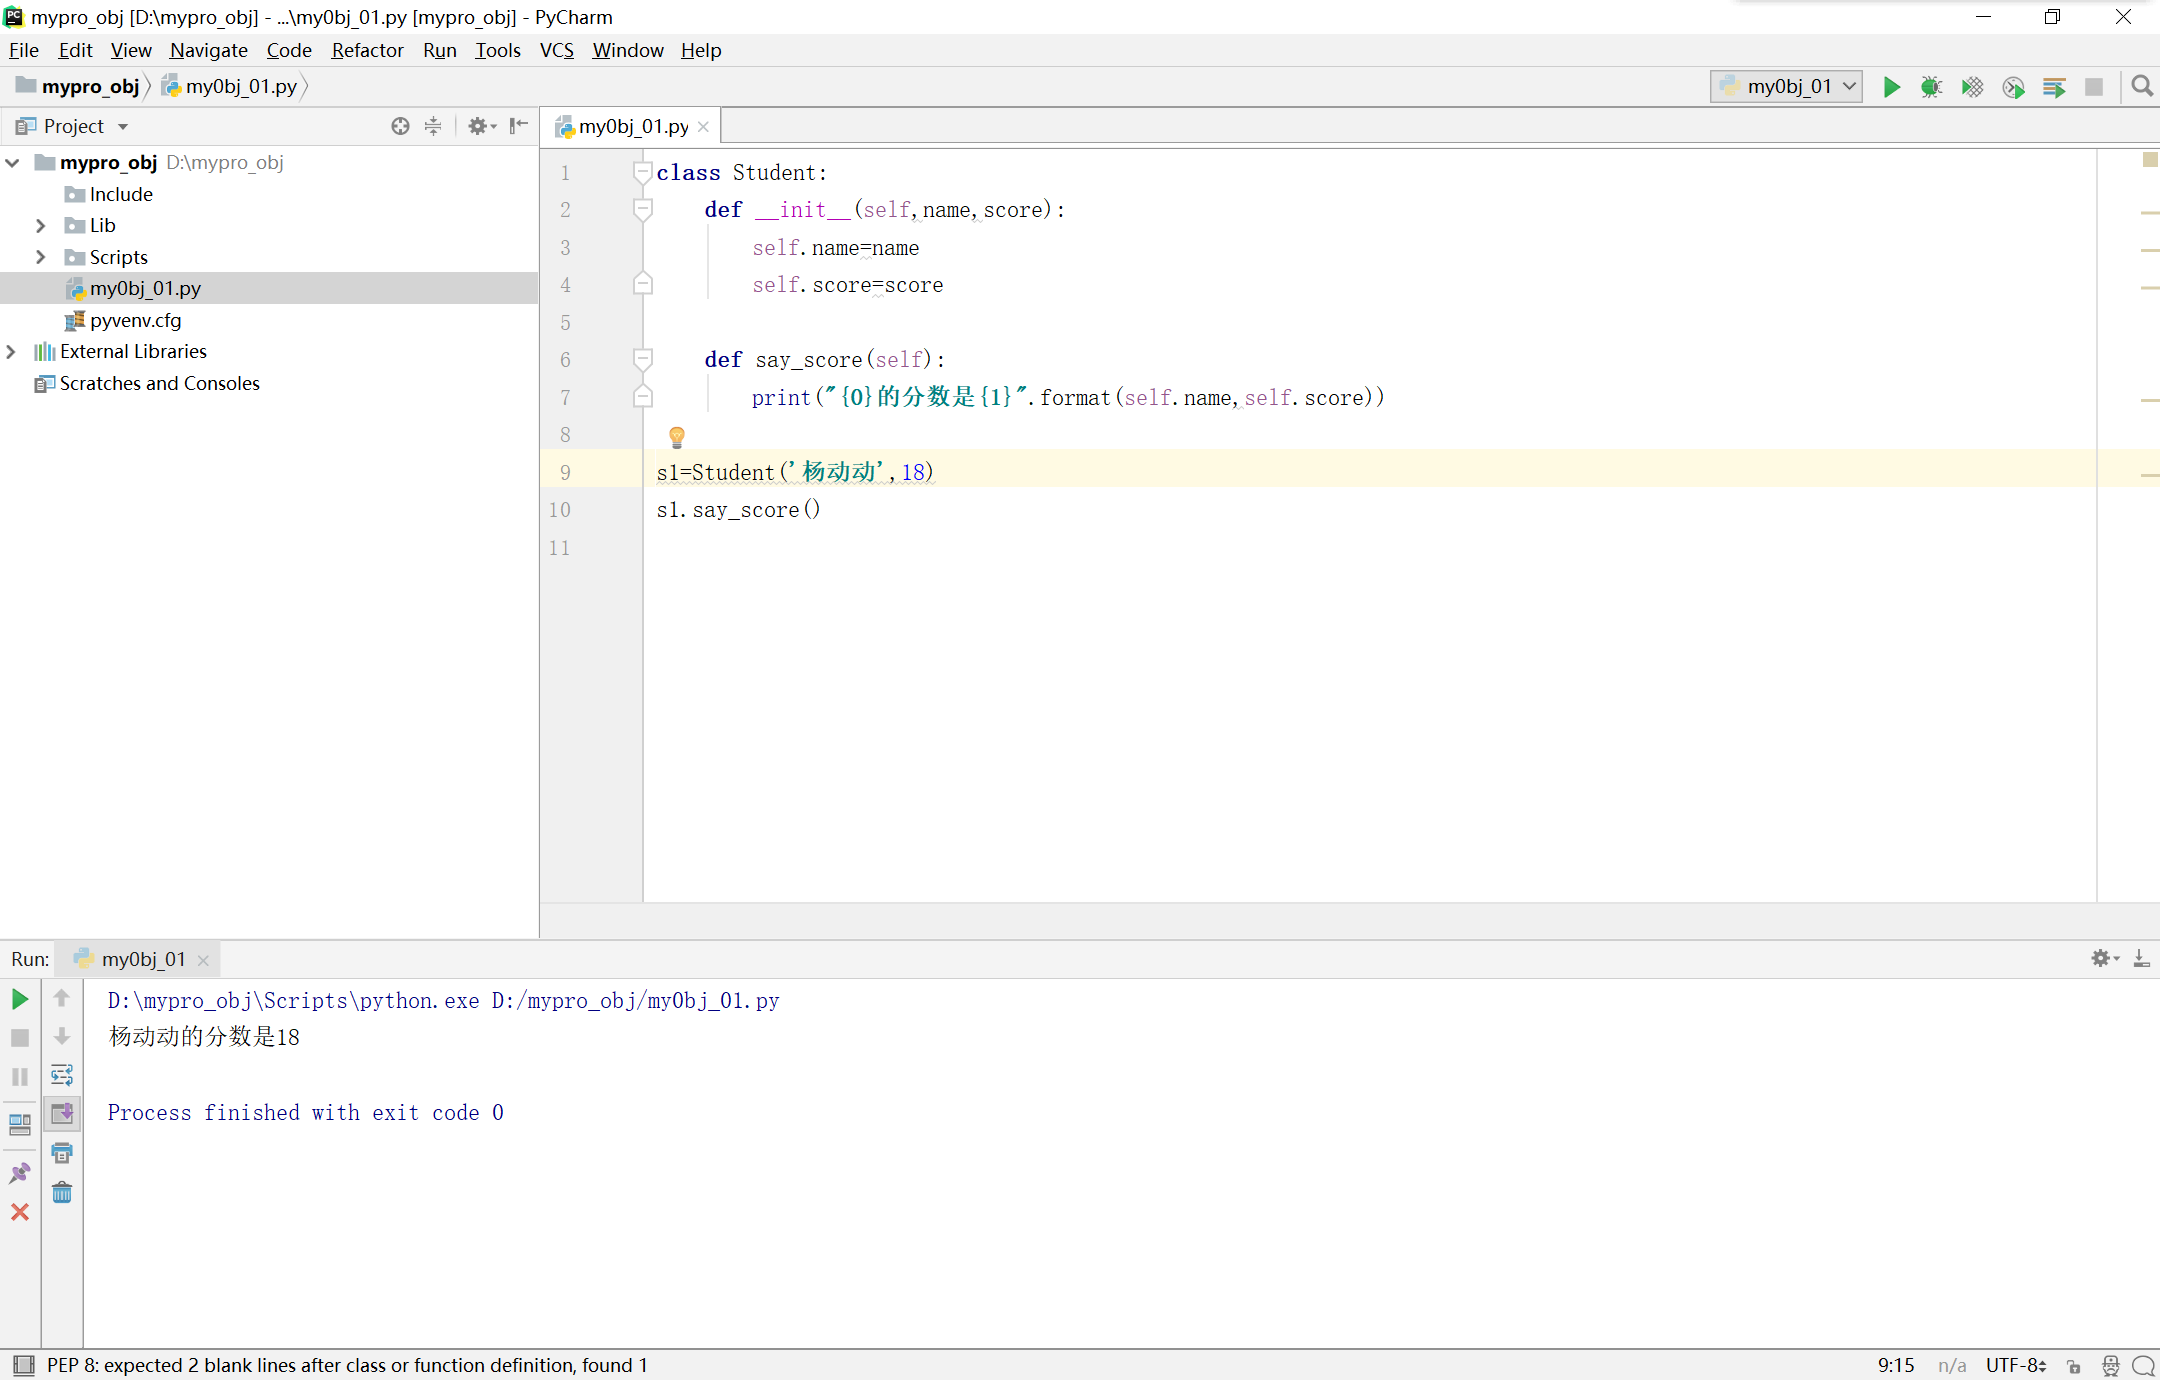Hide the Project tool window

[518, 126]
